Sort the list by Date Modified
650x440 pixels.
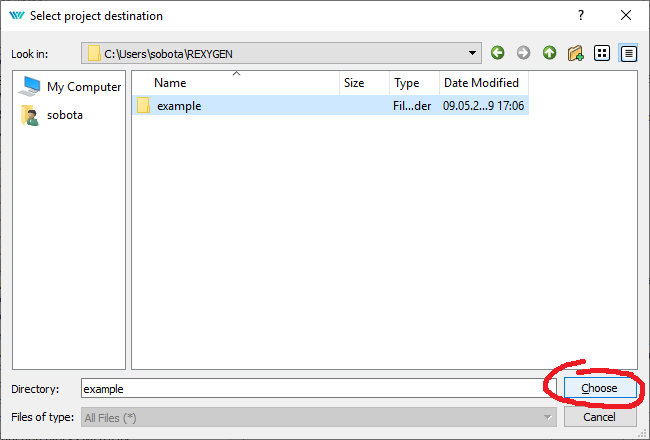click(x=484, y=83)
